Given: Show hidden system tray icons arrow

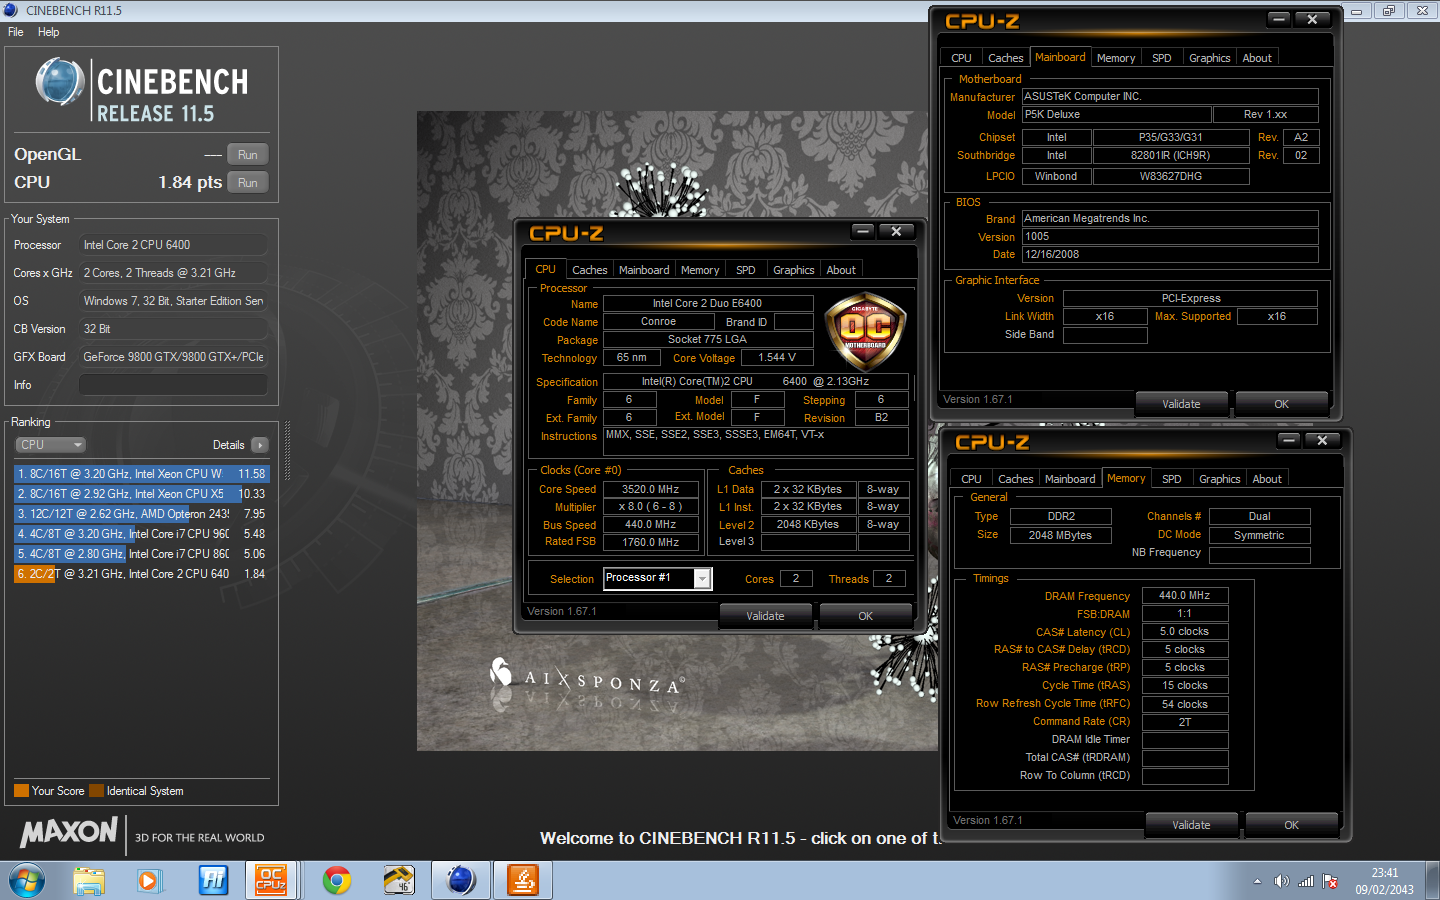Looking at the screenshot, I should pyautogui.click(x=1257, y=881).
